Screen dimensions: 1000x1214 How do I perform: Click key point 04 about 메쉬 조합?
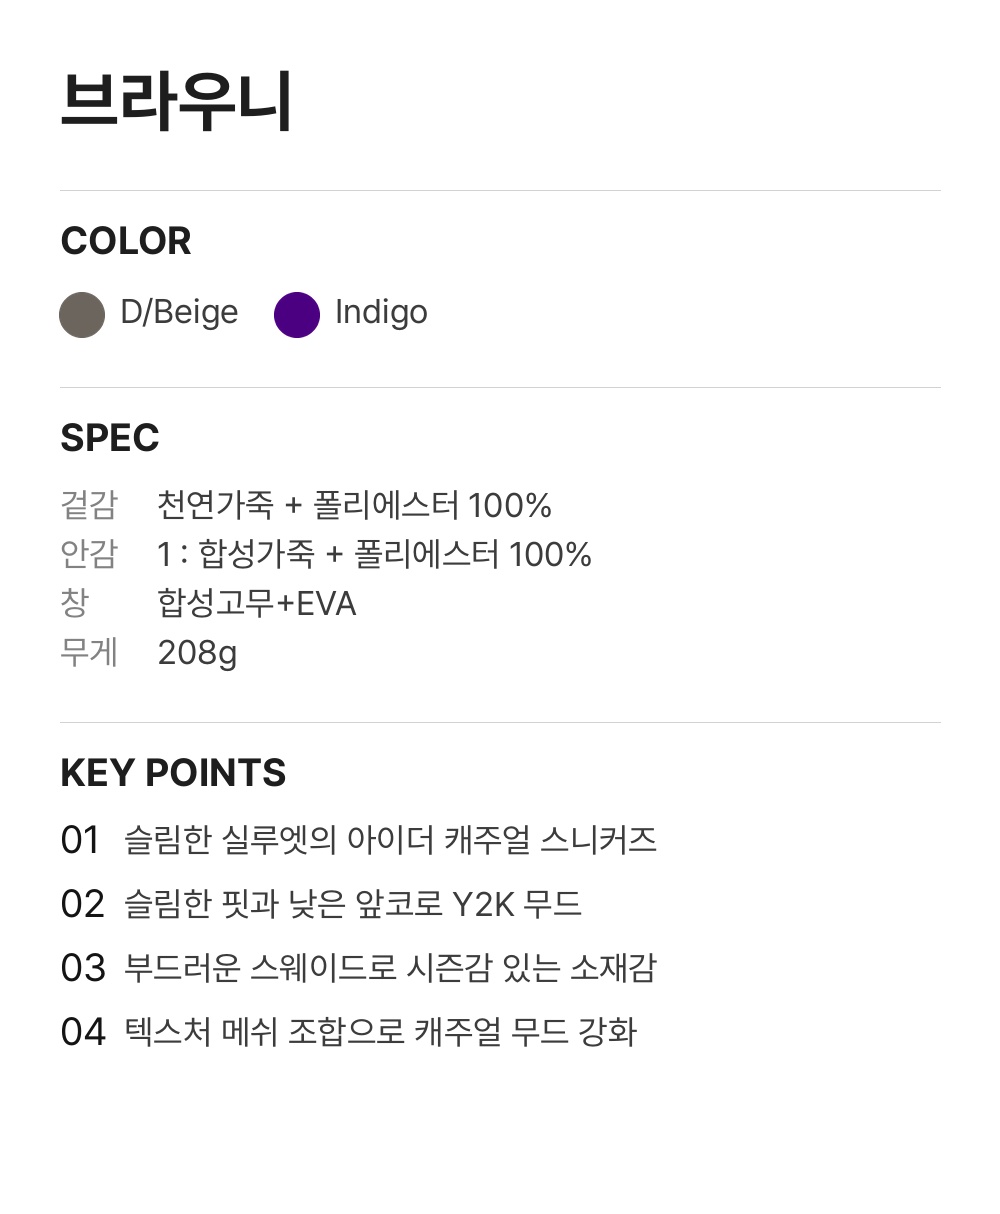[x=349, y=1031]
